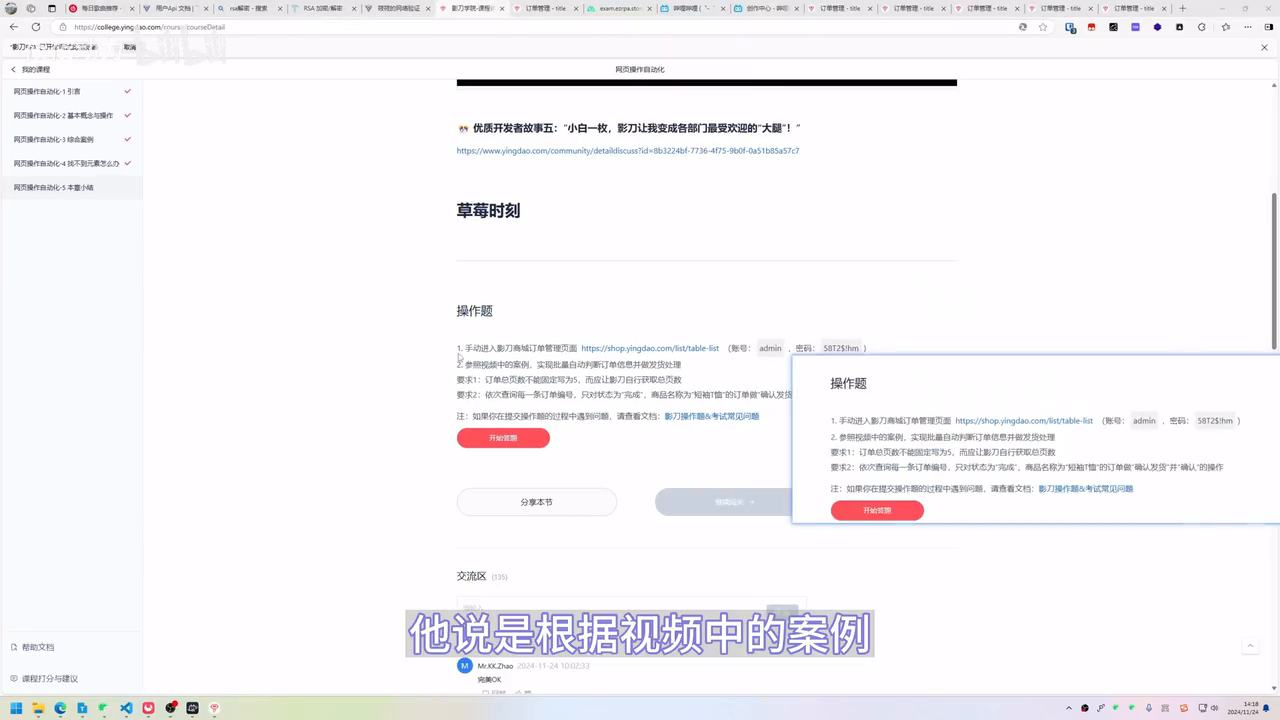Switch to the RSA 加密/解密 tab

(x=323, y=8)
